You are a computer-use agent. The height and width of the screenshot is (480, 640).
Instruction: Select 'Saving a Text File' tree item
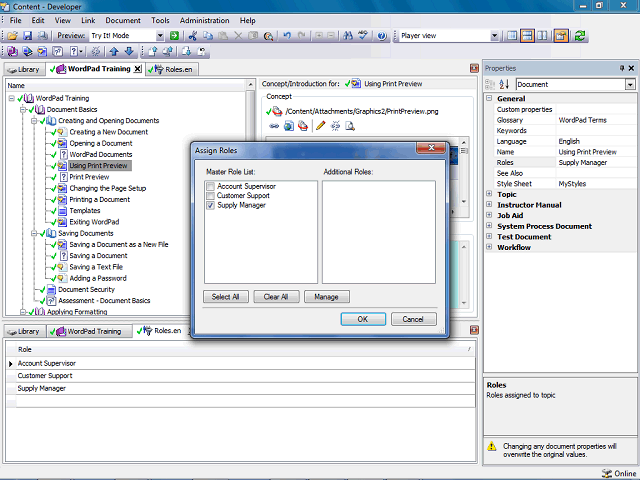(x=96, y=267)
